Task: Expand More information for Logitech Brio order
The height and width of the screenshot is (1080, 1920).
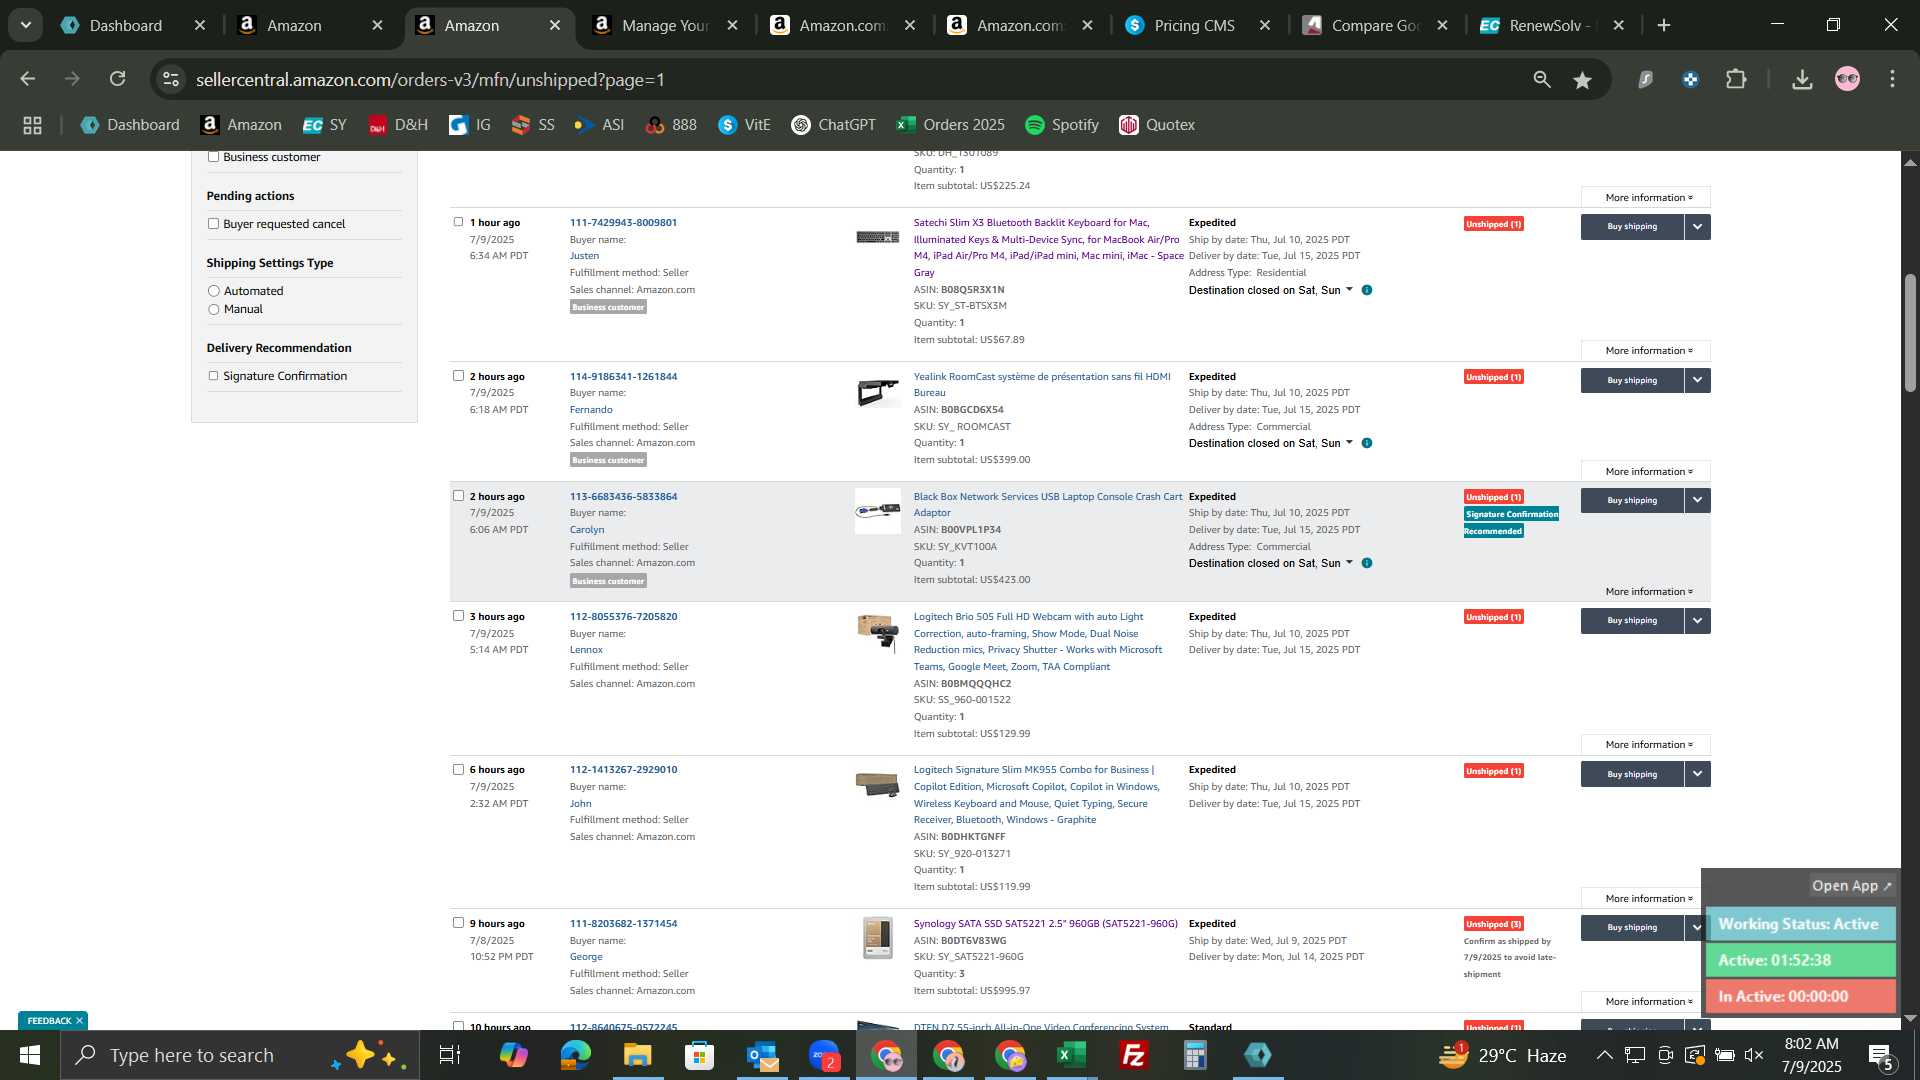Action: pos(1646,745)
